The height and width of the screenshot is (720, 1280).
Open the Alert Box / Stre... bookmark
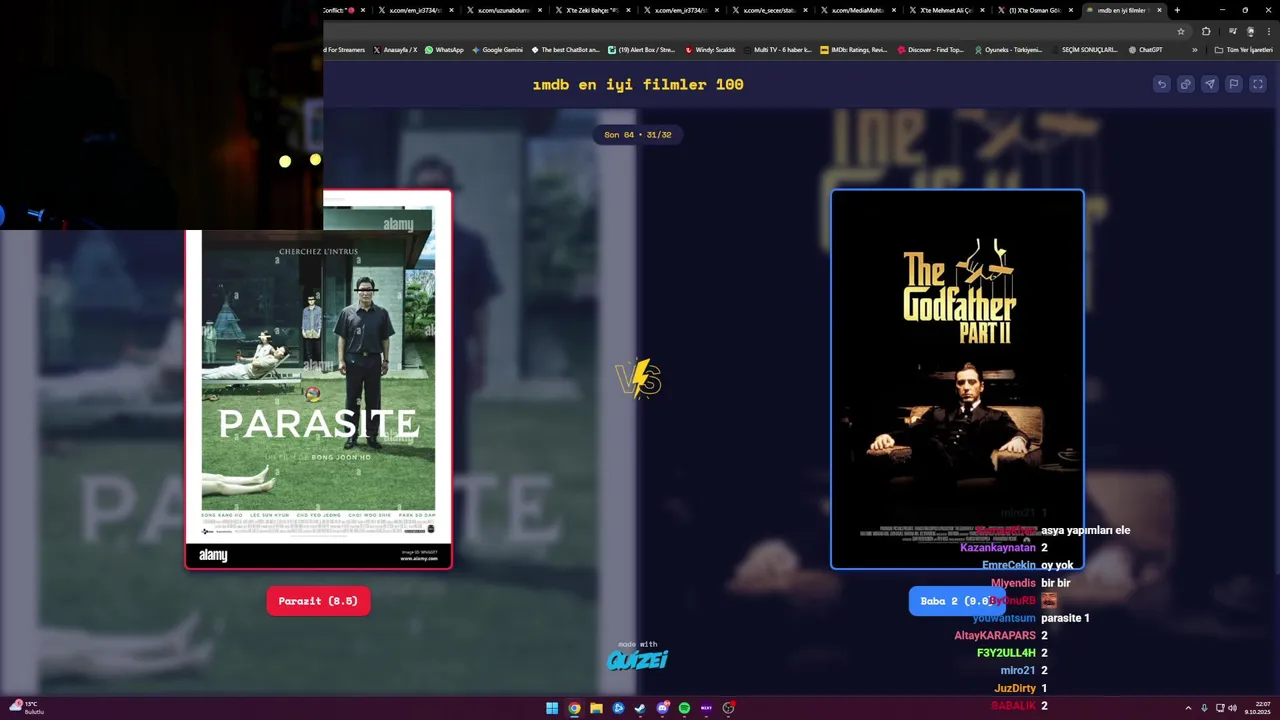pos(641,50)
